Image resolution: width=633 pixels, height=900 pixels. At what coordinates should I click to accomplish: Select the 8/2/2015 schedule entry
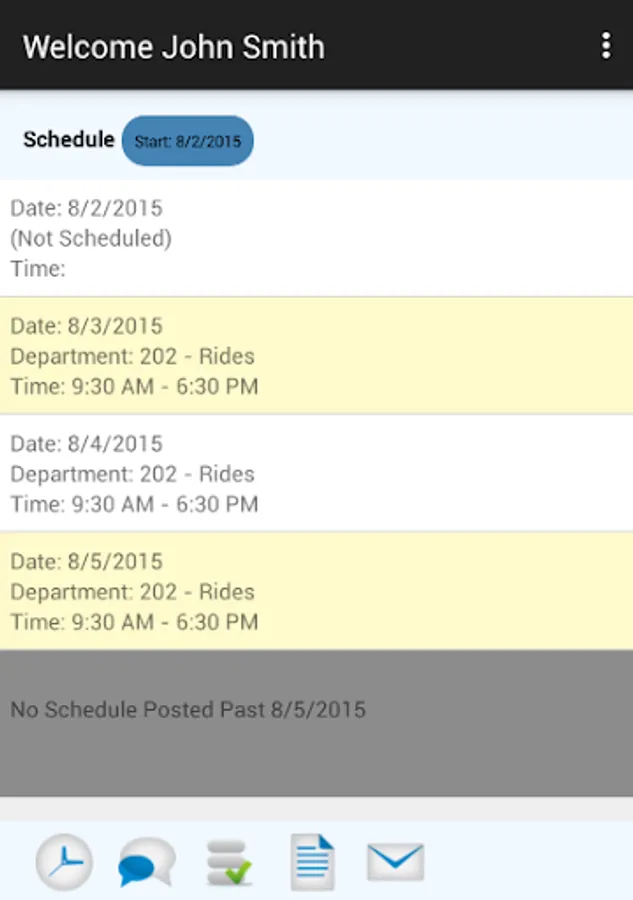click(316, 238)
